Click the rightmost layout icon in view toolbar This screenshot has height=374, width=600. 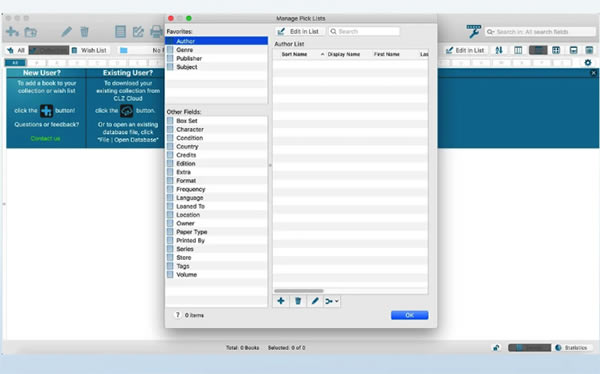(x=589, y=50)
